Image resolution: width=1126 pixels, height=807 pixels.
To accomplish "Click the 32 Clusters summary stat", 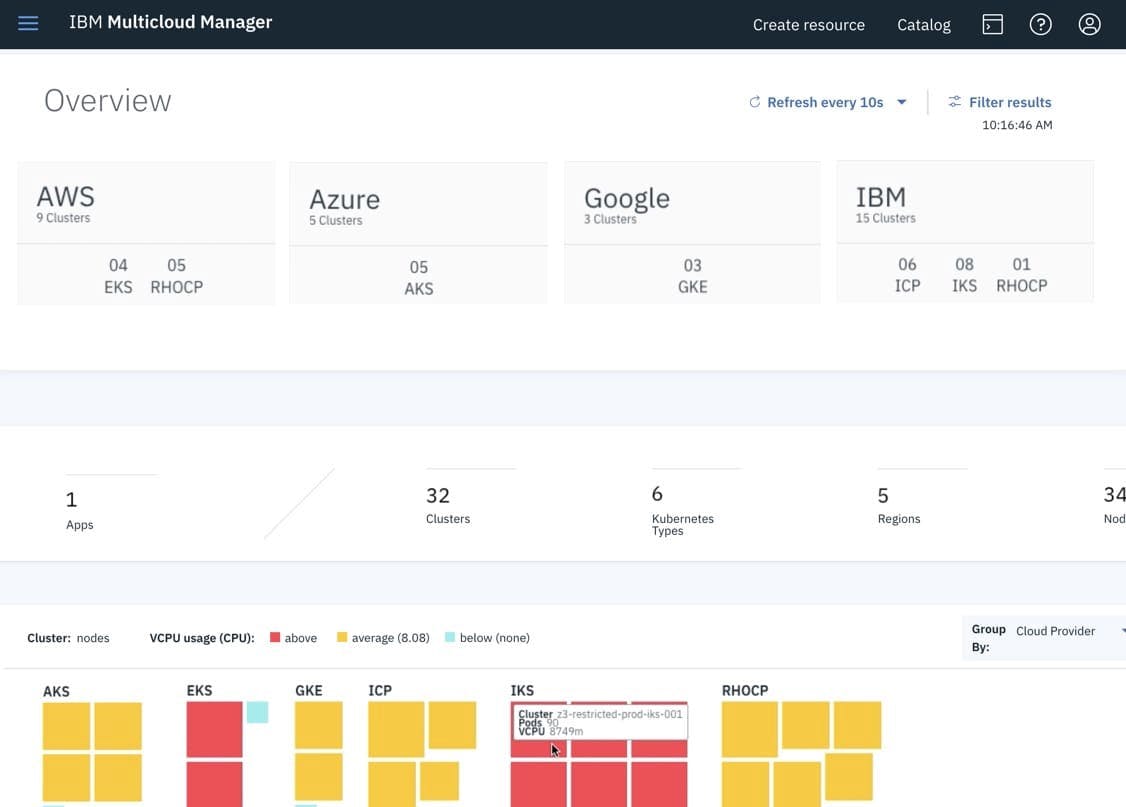I will tap(447, 505).
